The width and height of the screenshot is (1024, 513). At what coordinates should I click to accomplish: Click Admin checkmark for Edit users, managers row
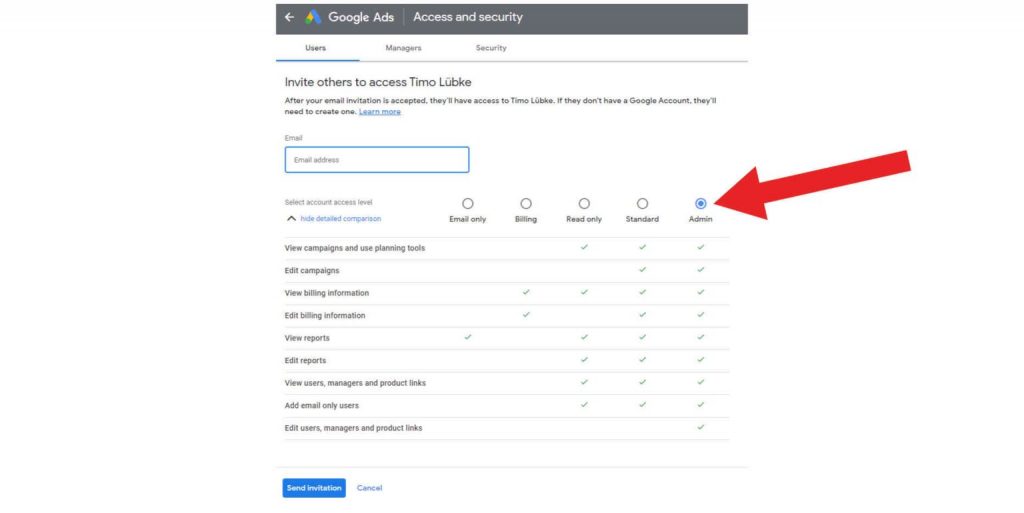pos(700,427)
